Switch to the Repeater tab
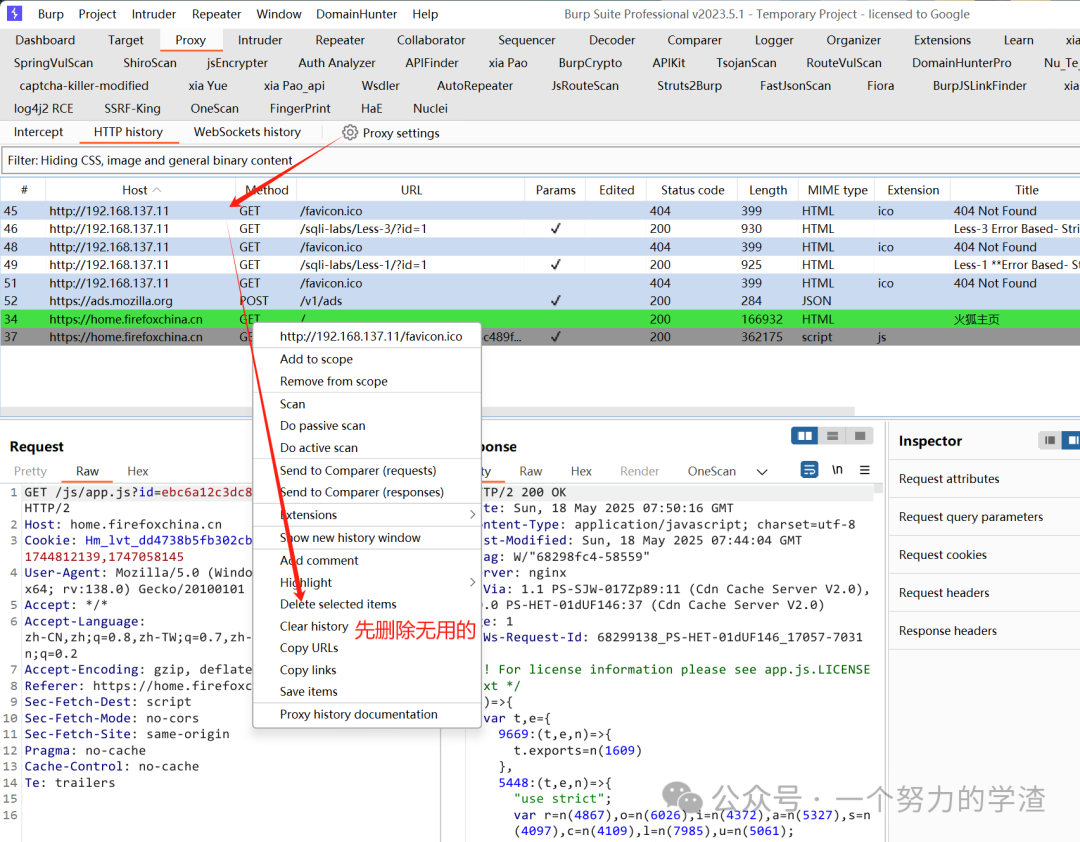The height and width of the screenshot is (842, 1080). click(x=340, y=40)
